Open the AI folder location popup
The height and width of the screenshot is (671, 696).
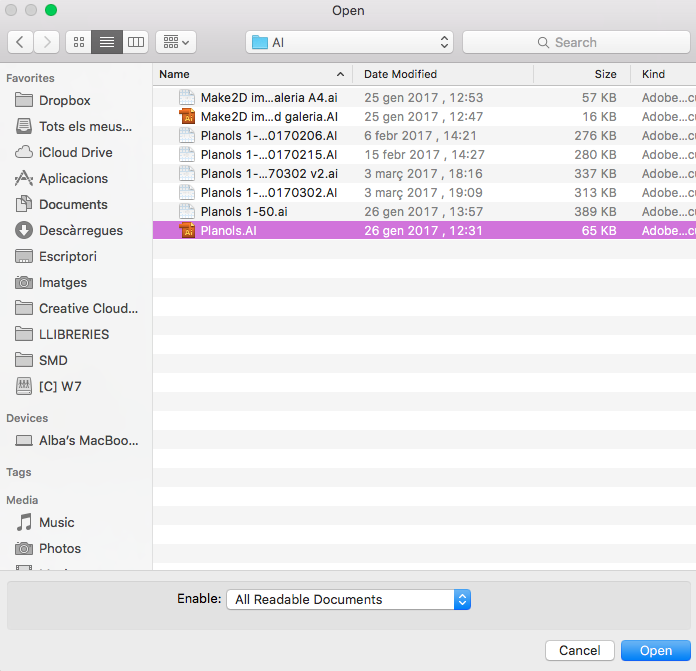(x=349, y=42)
